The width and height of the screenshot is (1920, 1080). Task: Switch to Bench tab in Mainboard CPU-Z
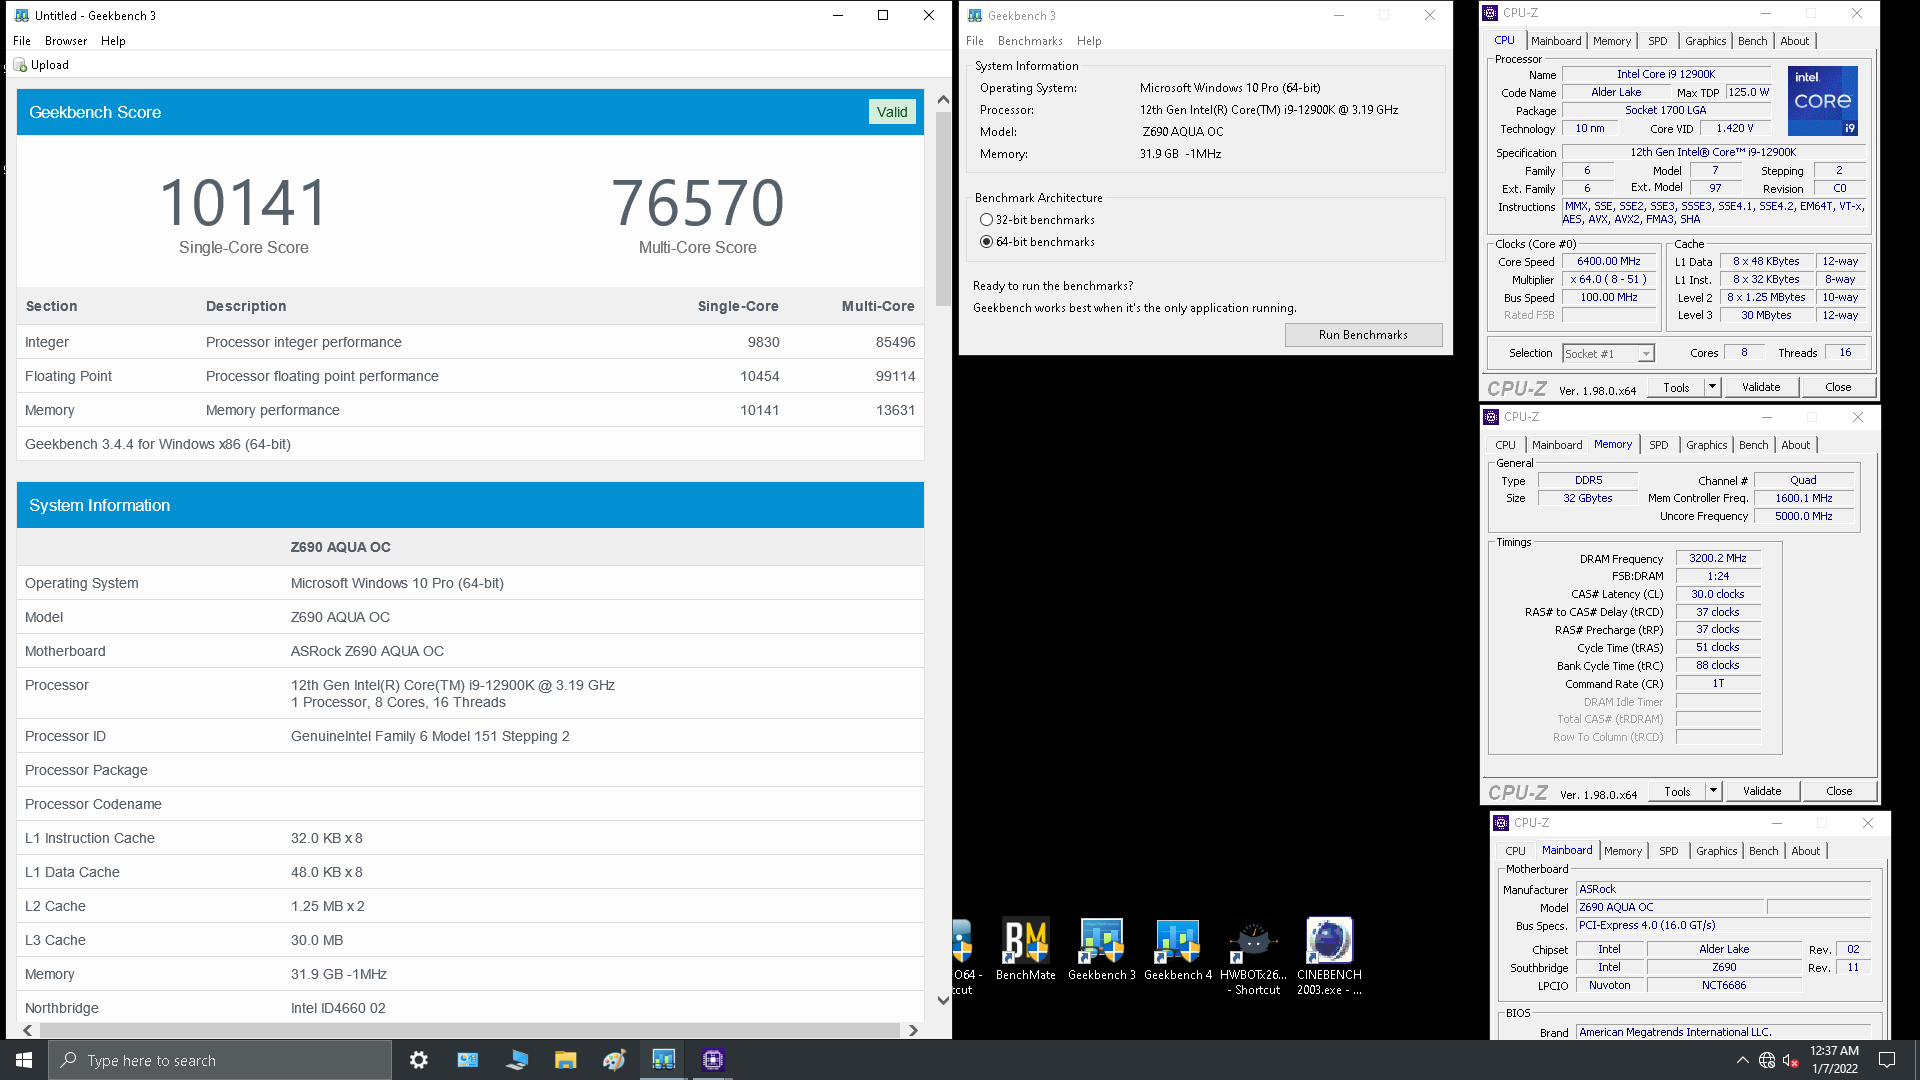point(1764,851)
